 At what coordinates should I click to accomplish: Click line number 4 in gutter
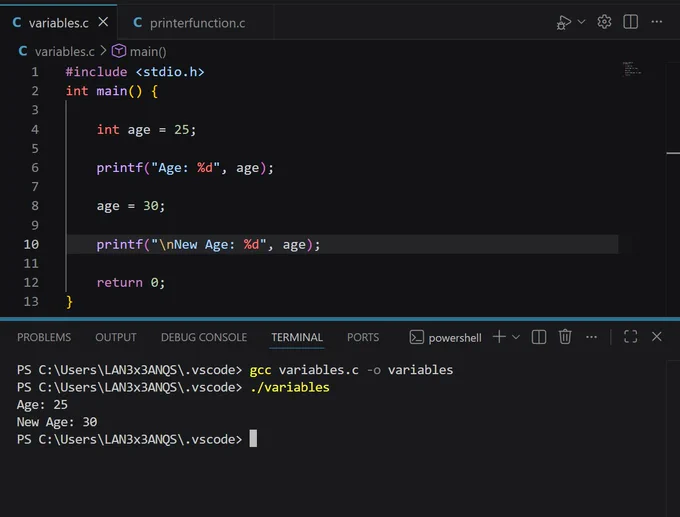(x=35, y=129)
